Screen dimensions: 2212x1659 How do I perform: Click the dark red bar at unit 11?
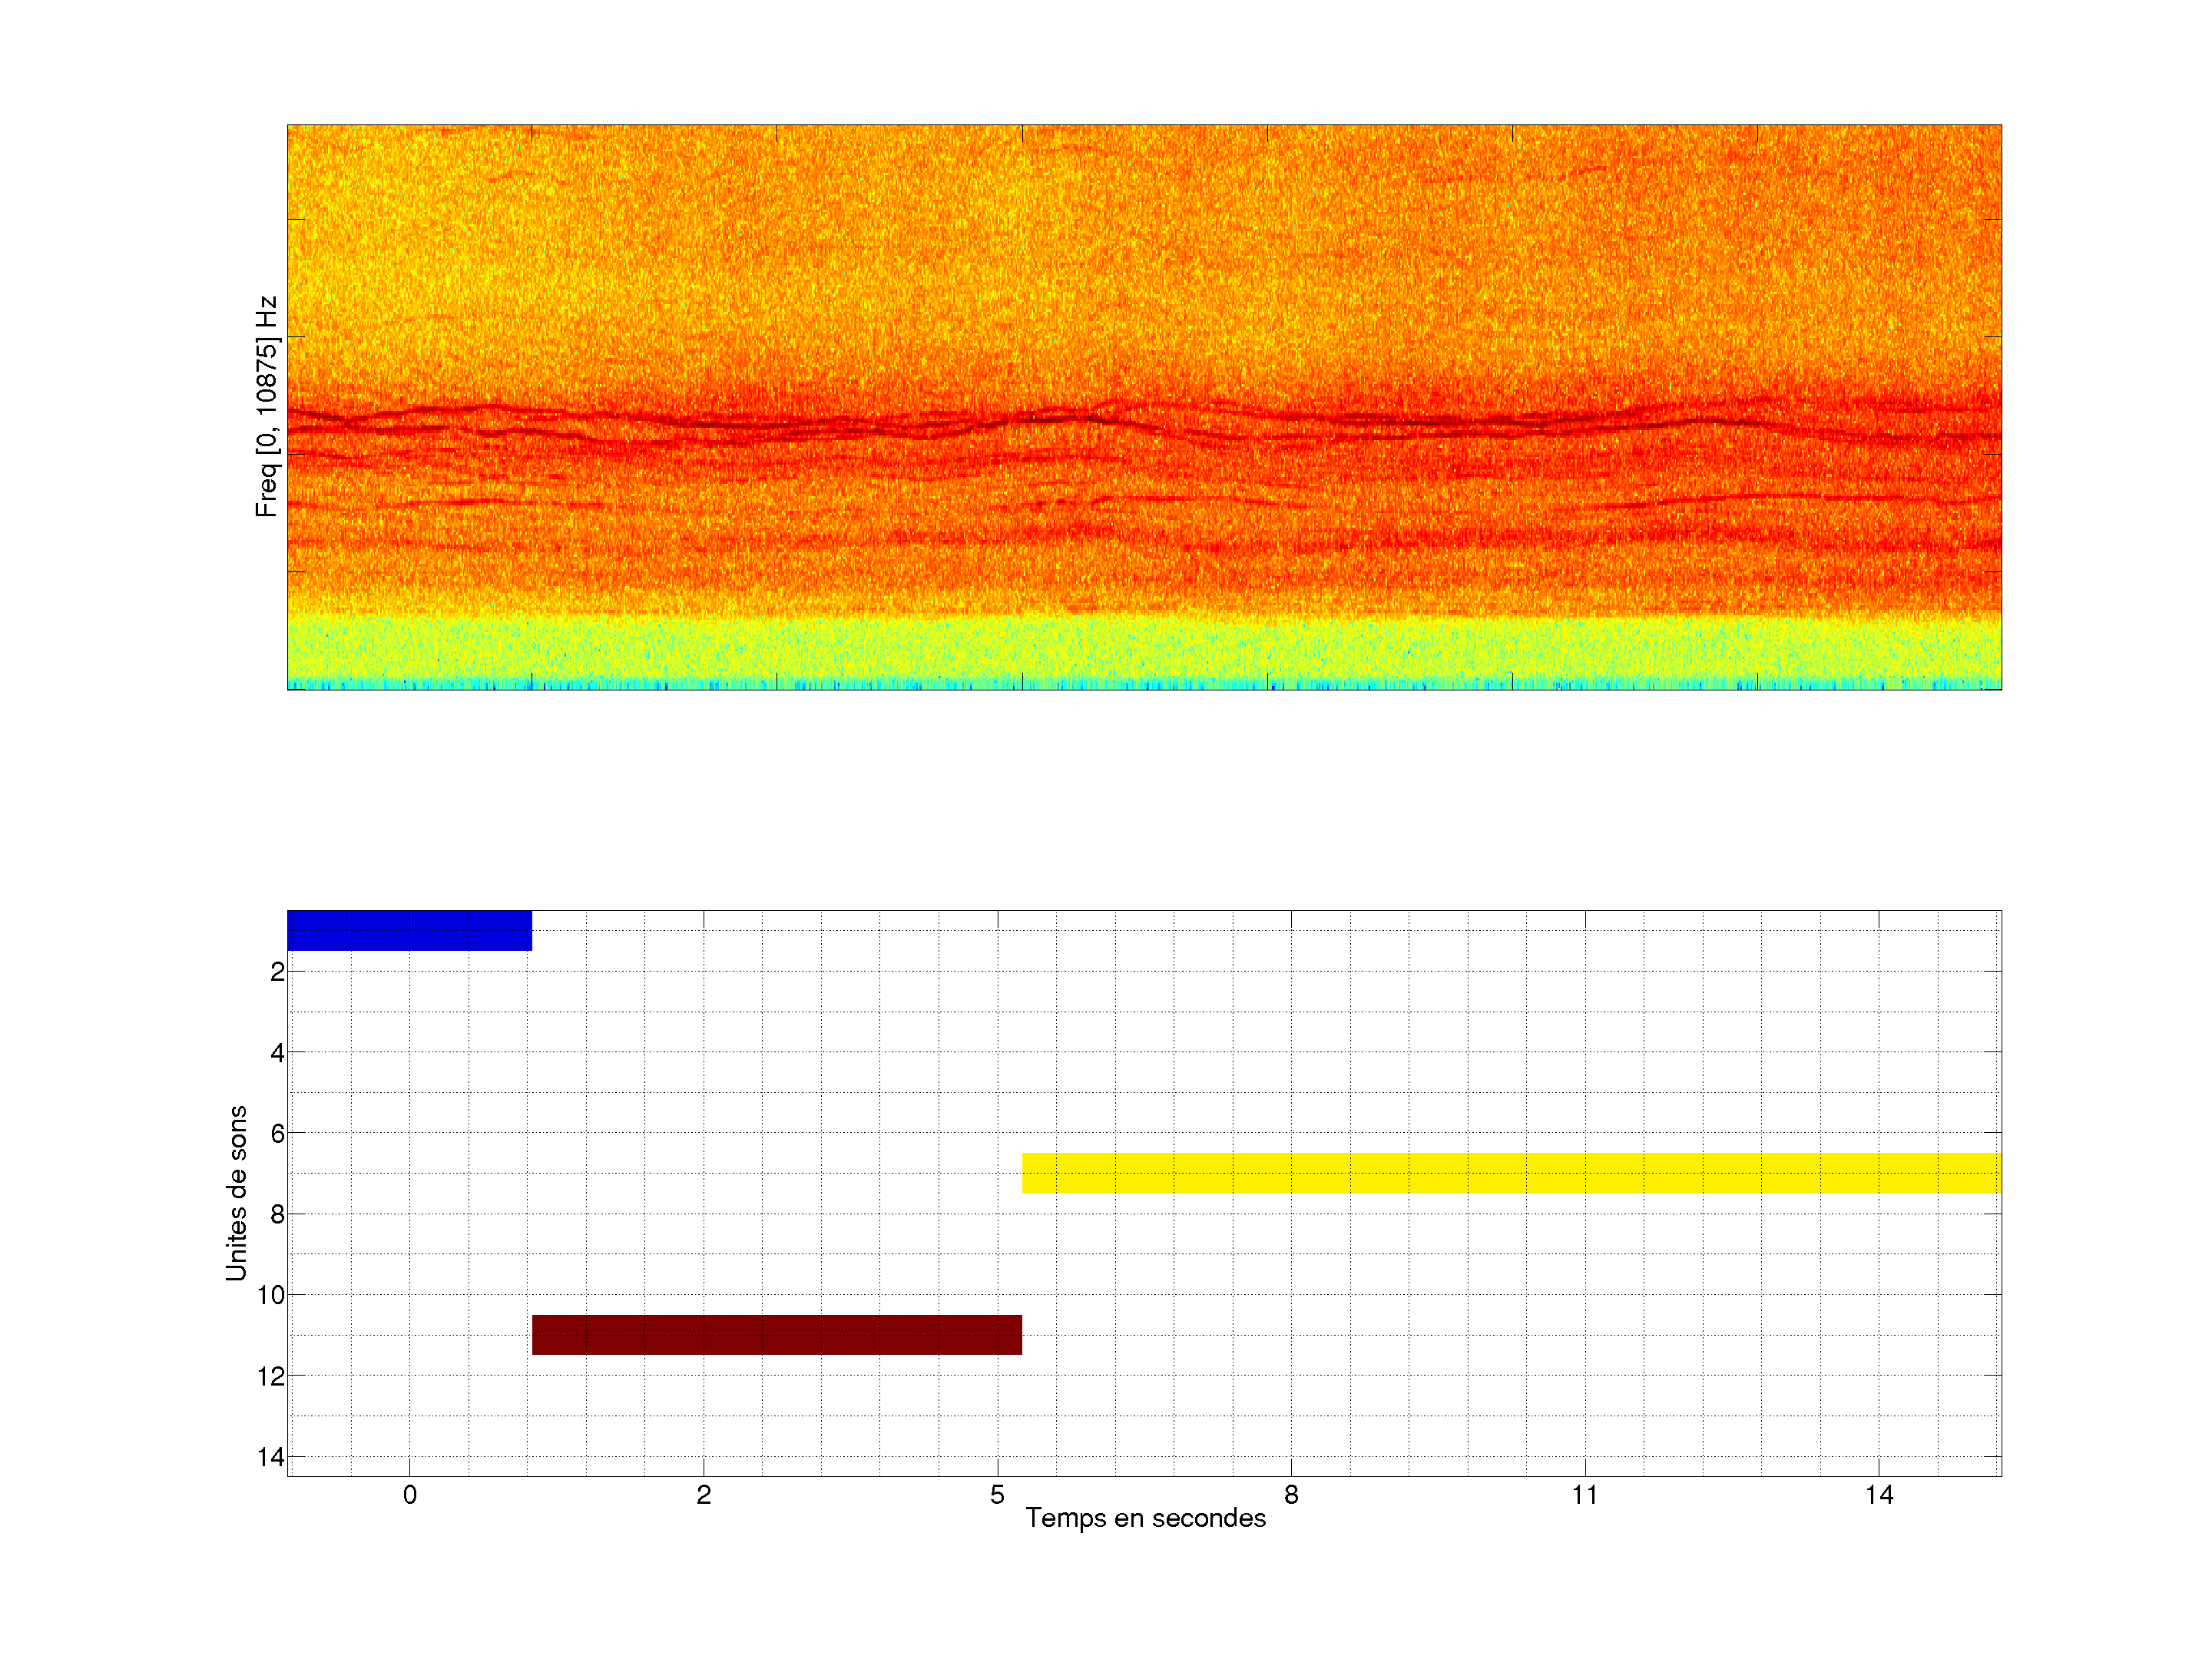click(x=776, y=1335)
